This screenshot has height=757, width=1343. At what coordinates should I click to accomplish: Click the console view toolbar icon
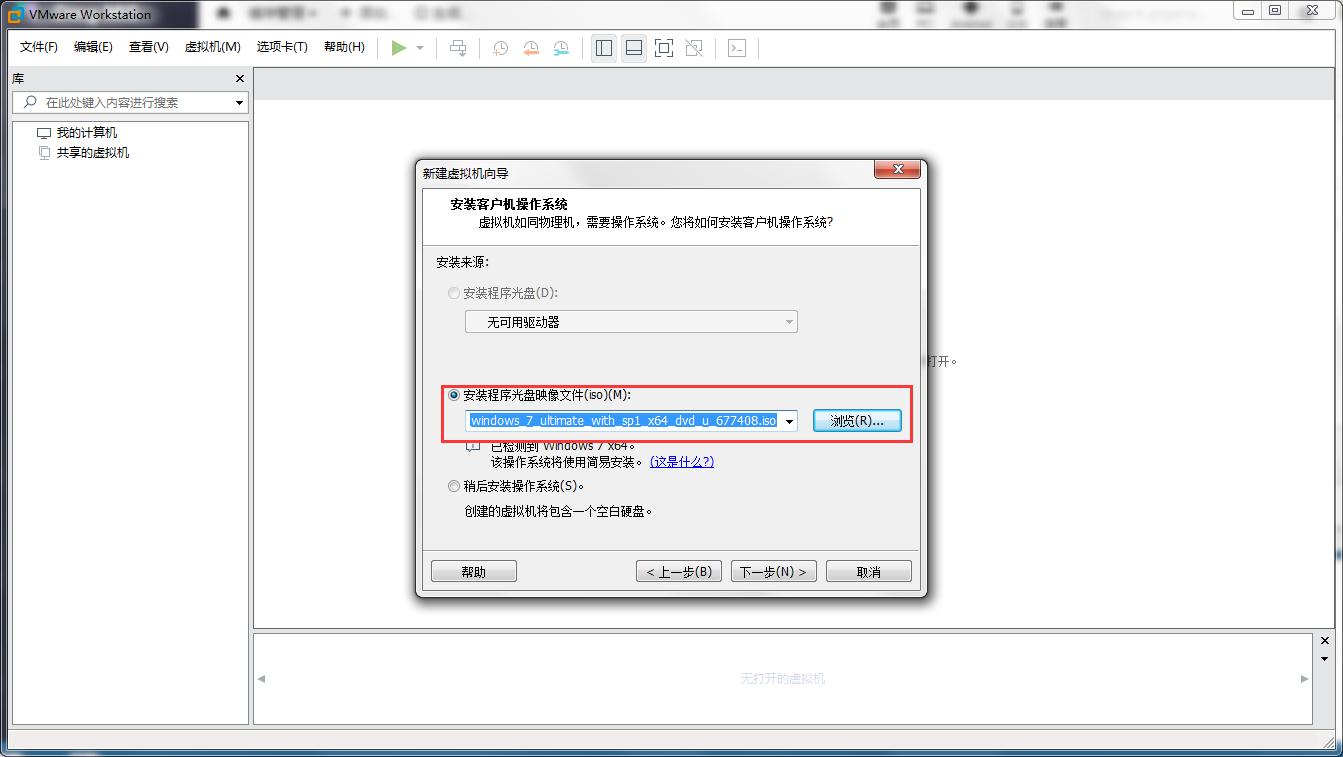tap(737, 48)
